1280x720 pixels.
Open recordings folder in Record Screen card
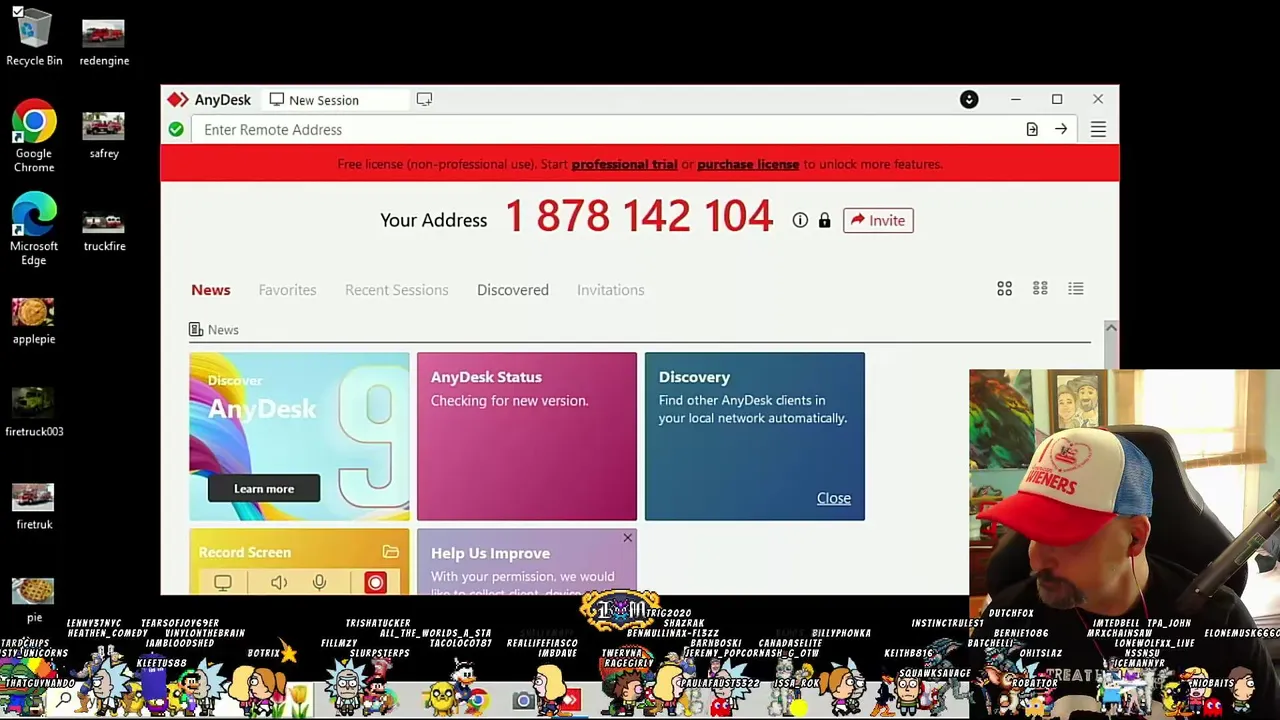pyautogui.click(x=390, y=552)
